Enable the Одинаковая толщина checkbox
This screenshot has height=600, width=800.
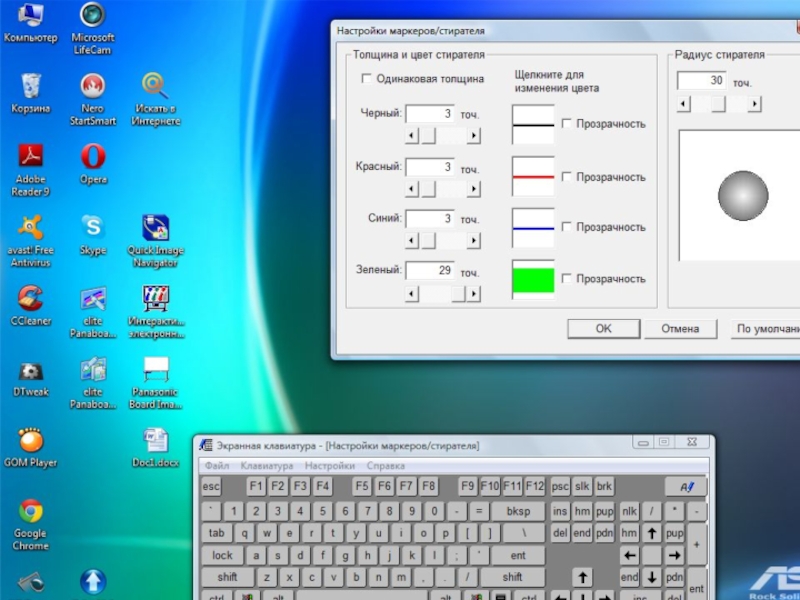click(367, 78)
